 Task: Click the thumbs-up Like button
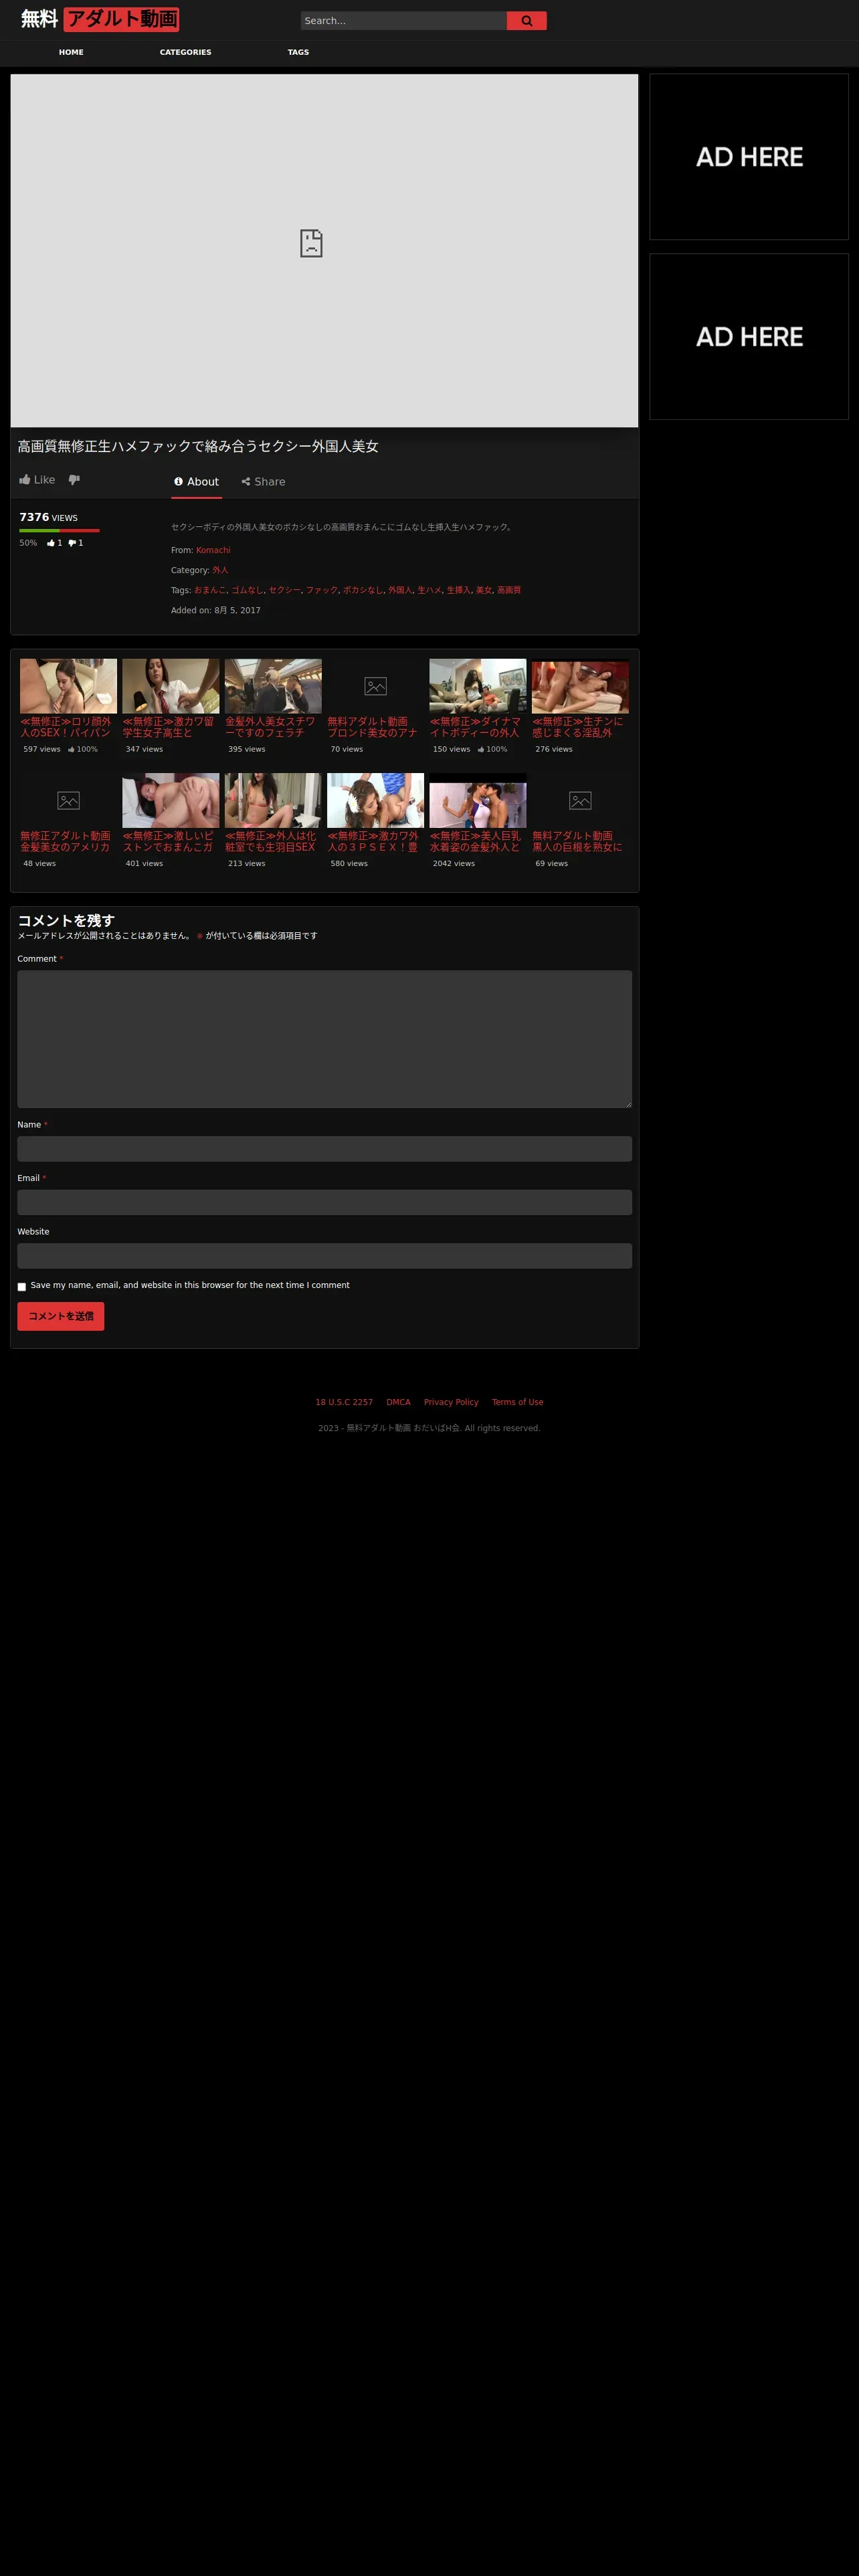point(37,480)
